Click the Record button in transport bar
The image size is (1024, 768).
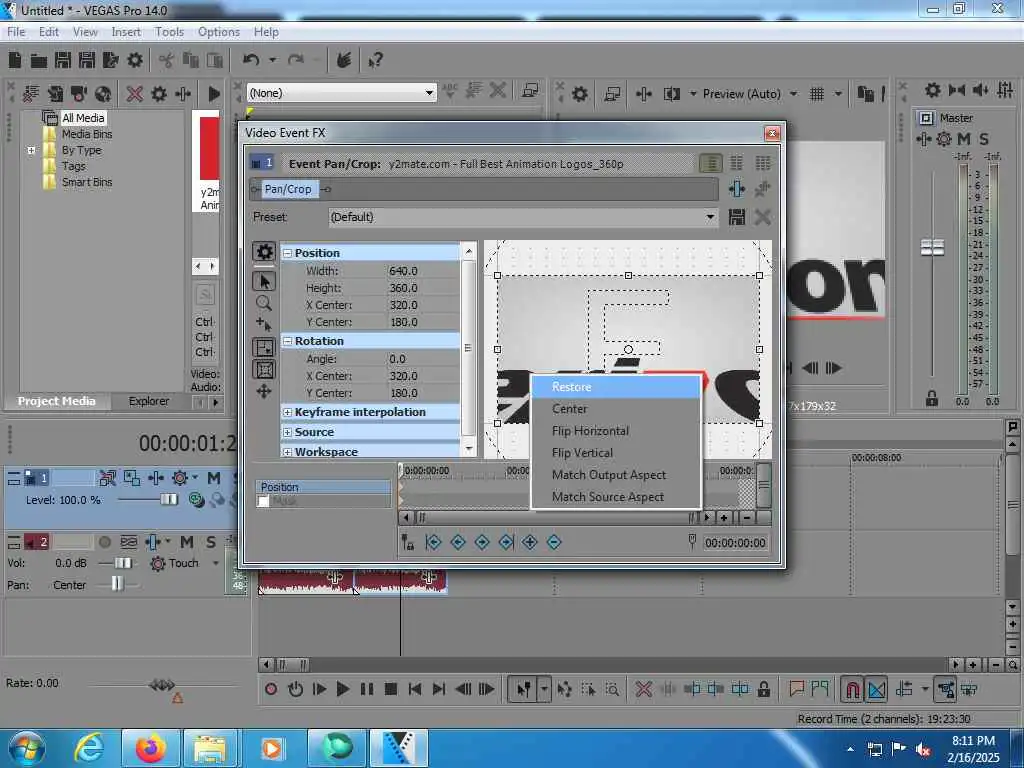point(271,689)
